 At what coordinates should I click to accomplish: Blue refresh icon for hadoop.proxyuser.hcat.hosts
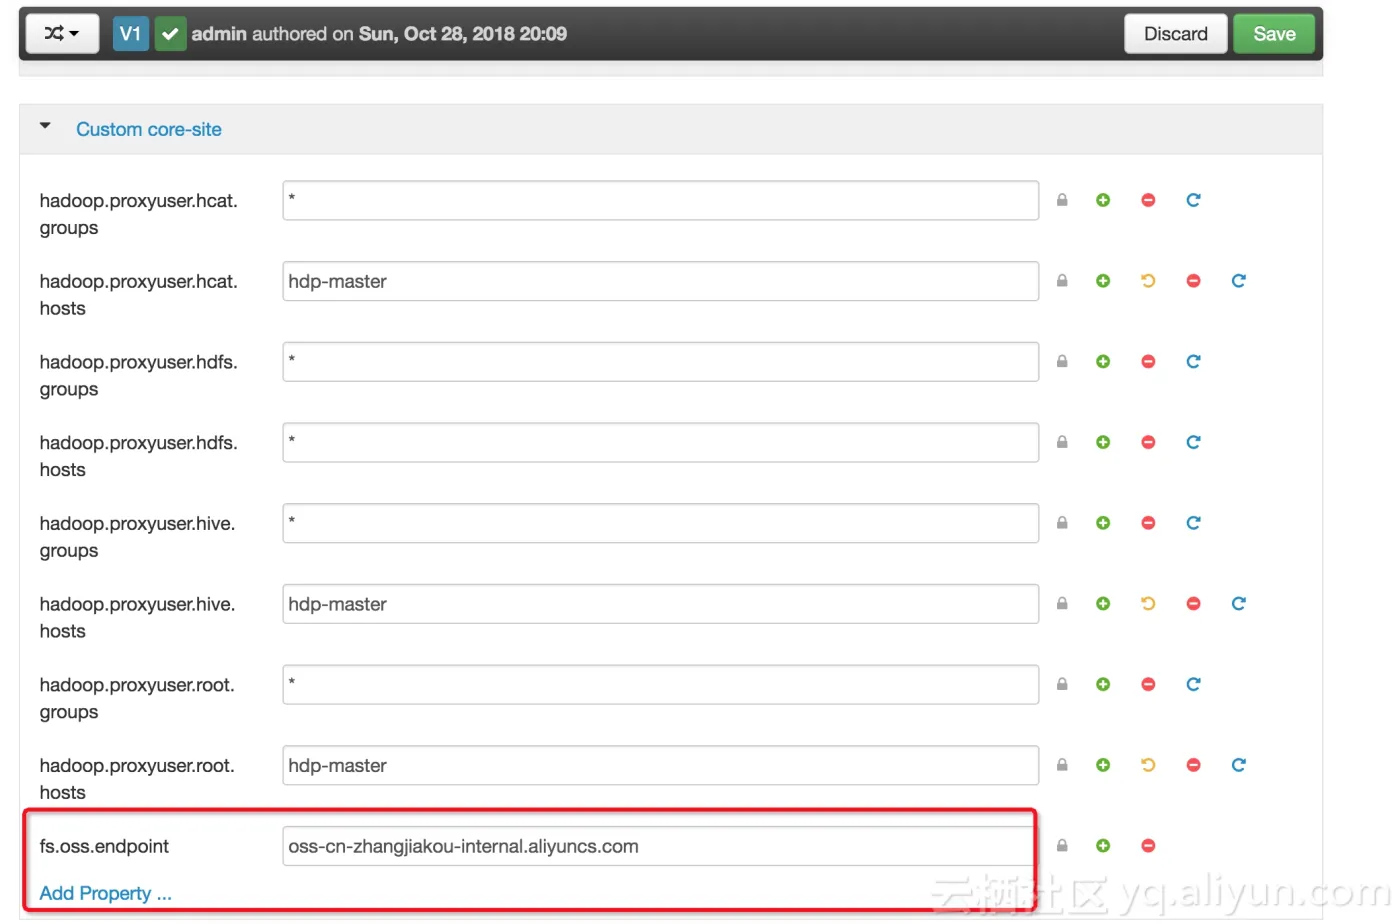[1238, 281]
